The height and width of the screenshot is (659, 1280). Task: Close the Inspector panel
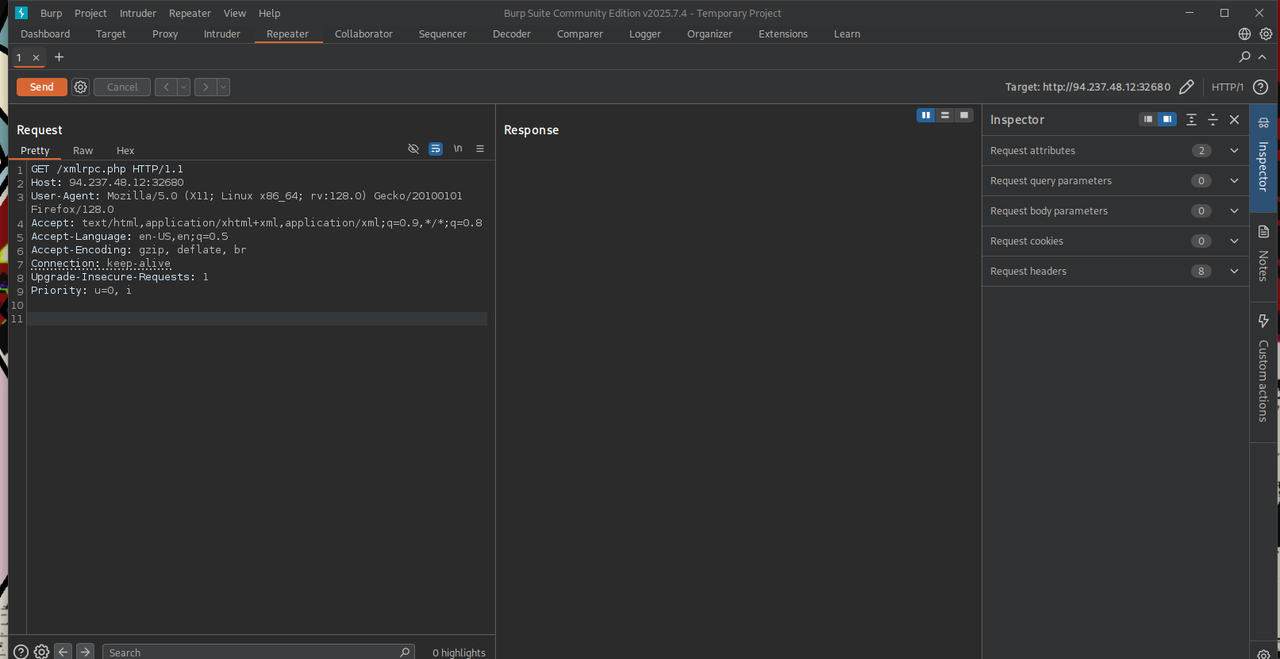[1234, 119]
